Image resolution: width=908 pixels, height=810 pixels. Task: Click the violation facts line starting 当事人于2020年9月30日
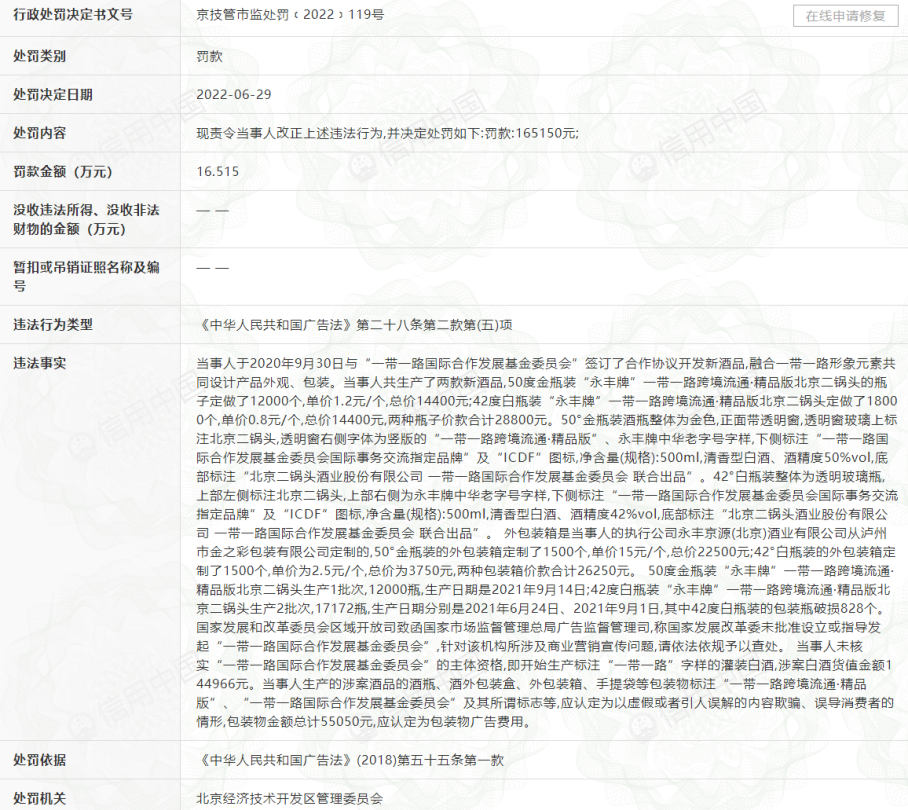tap(546, 363)
